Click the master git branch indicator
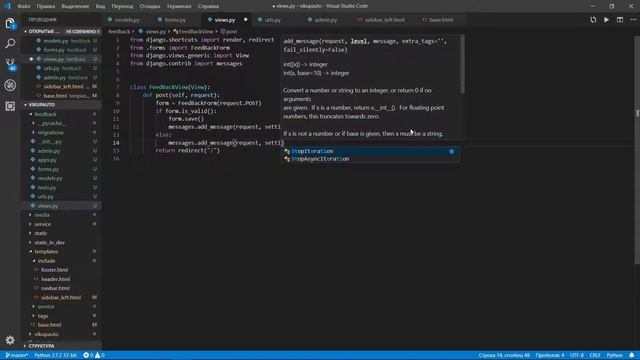Screen dimensions: 640x360 click(x=16, y=355)
